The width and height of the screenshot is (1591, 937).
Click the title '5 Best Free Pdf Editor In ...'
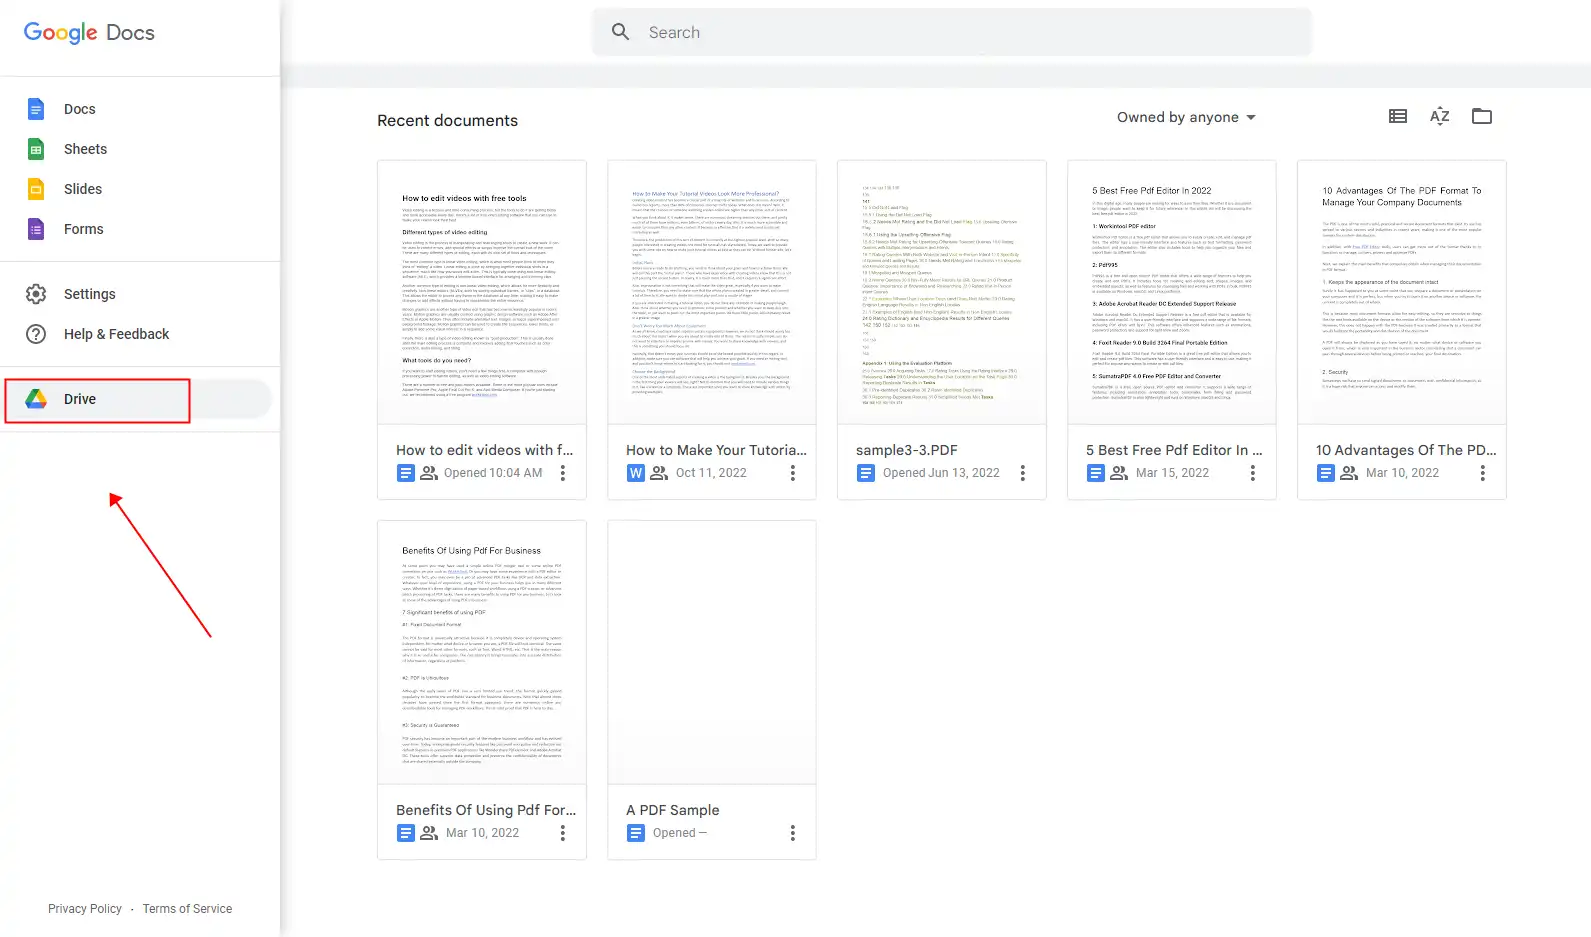1175,450
